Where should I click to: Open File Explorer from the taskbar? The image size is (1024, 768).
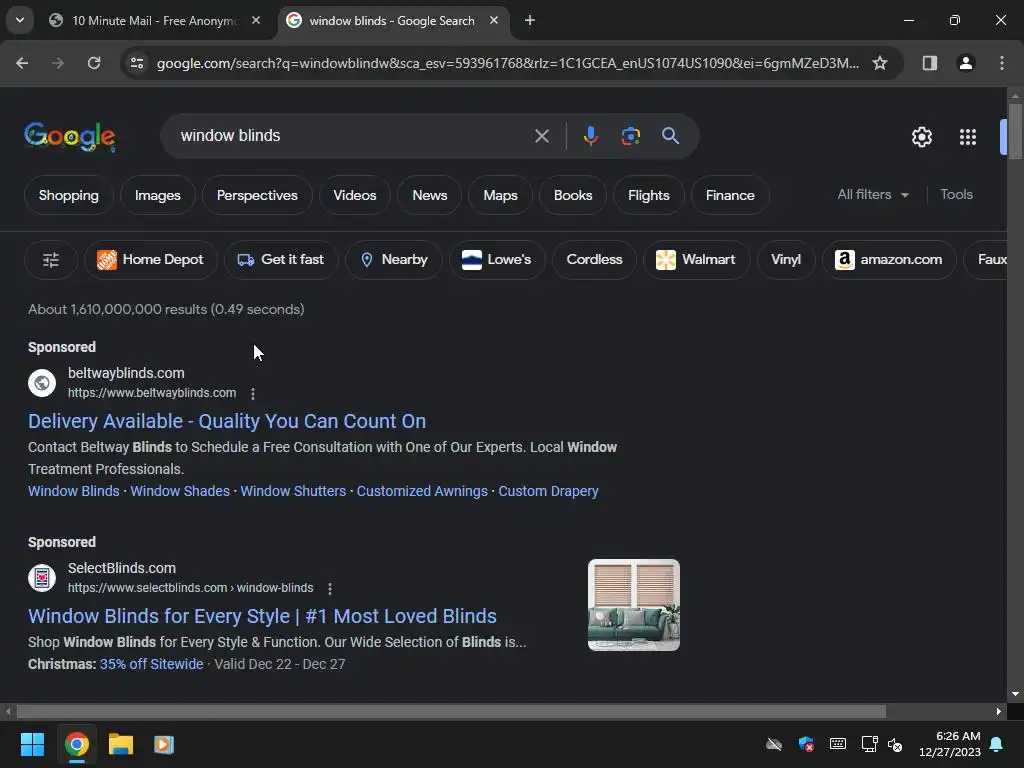121,744
